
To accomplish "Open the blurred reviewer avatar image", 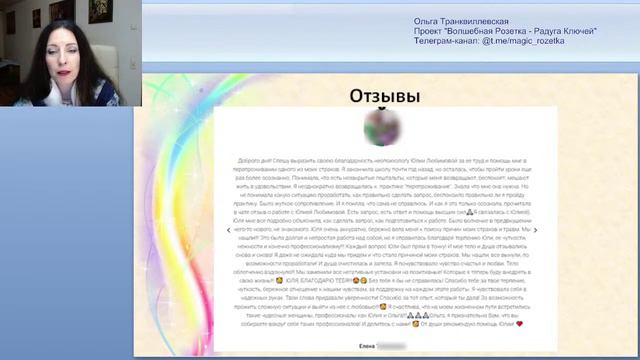I will (x=382, y=128).
